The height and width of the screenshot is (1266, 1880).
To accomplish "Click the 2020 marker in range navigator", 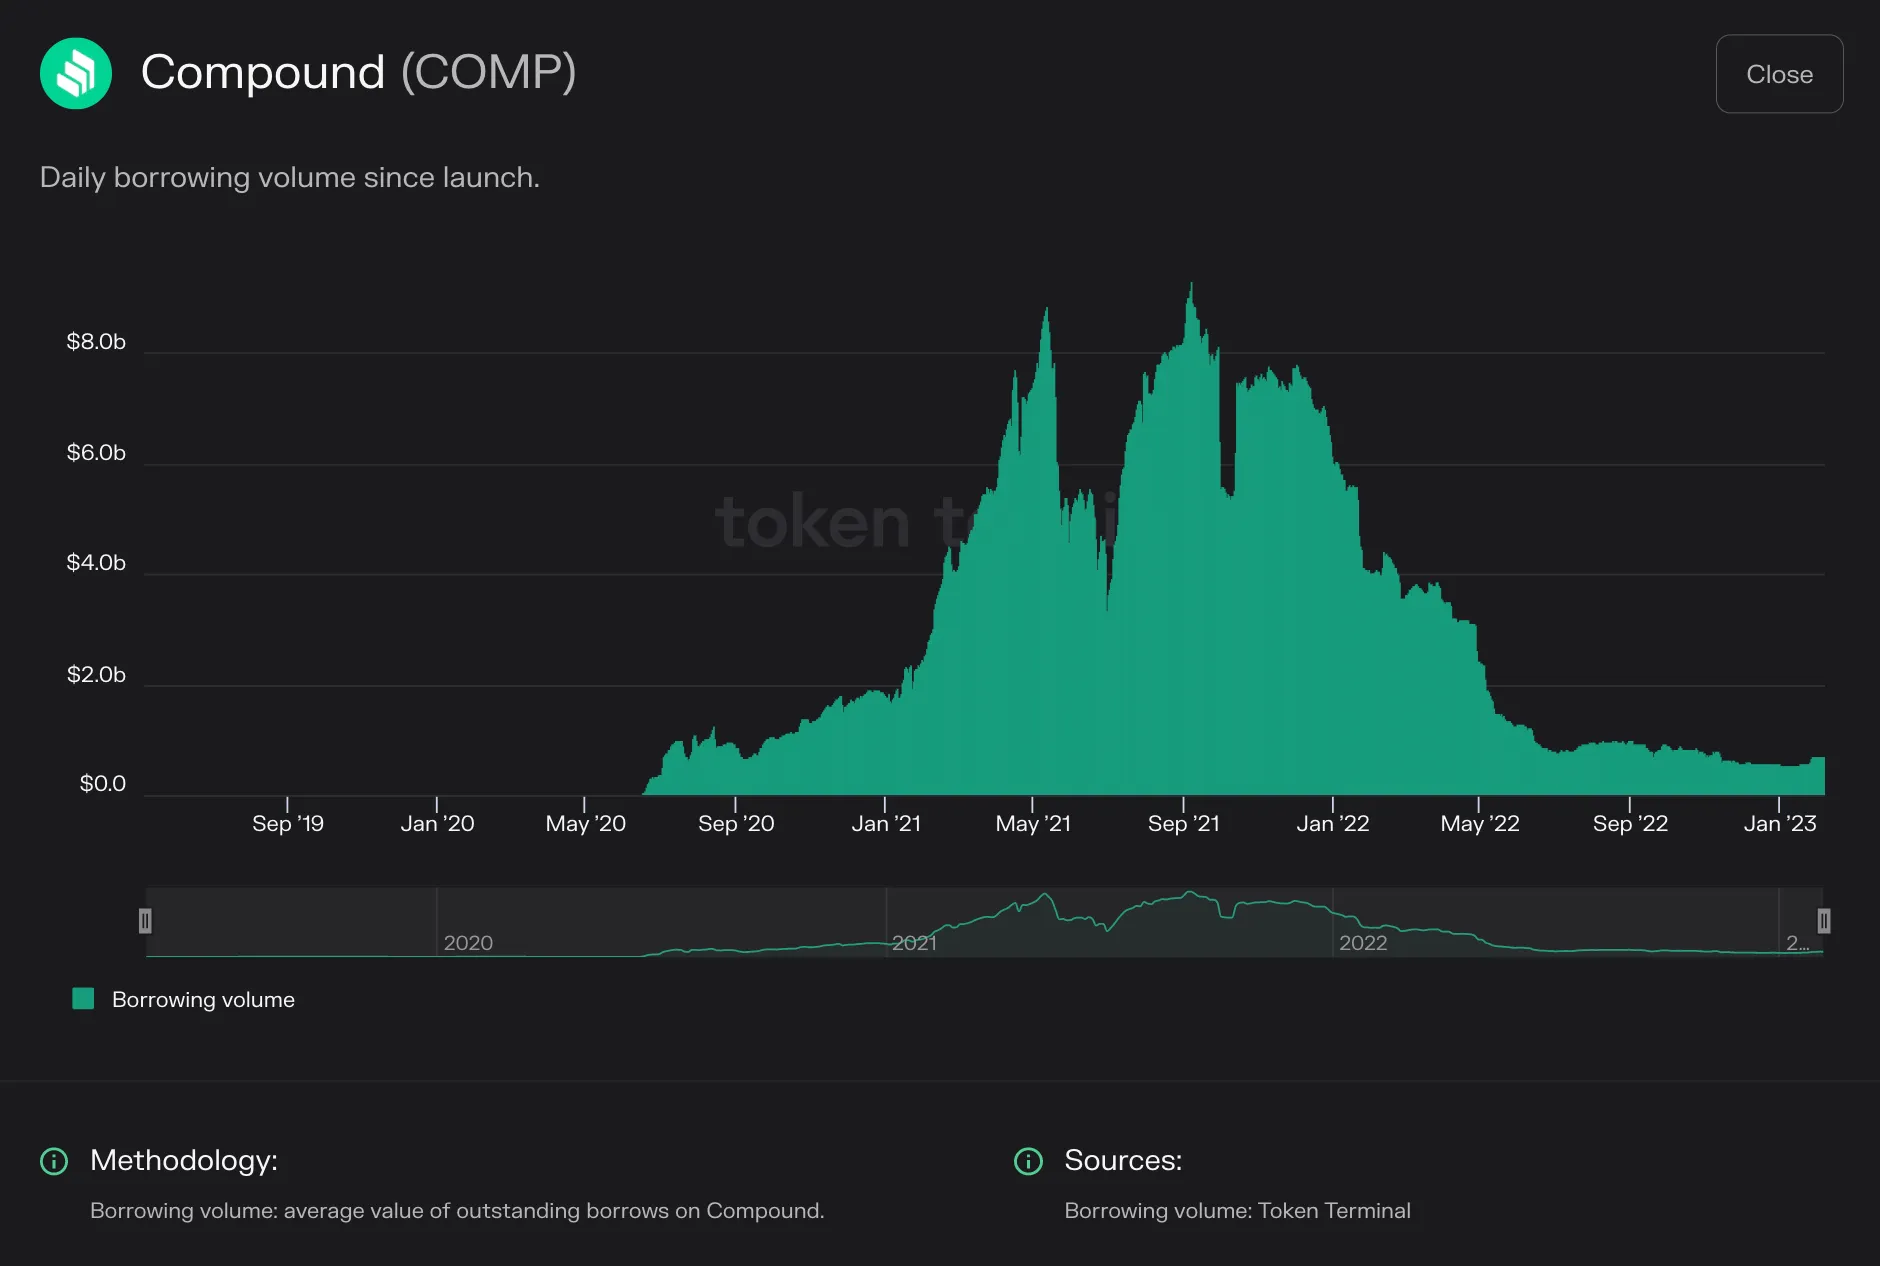I will (468, 942).
